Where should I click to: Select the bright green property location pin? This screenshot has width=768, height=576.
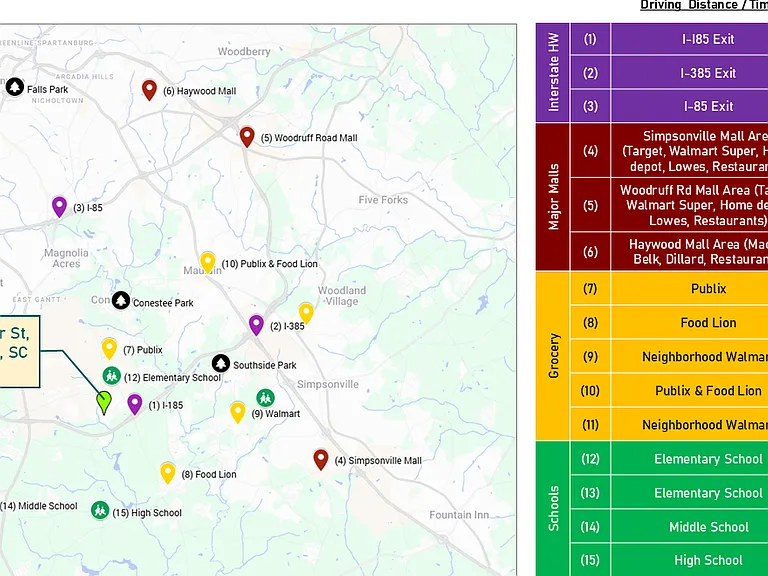(x=104, y=403)
